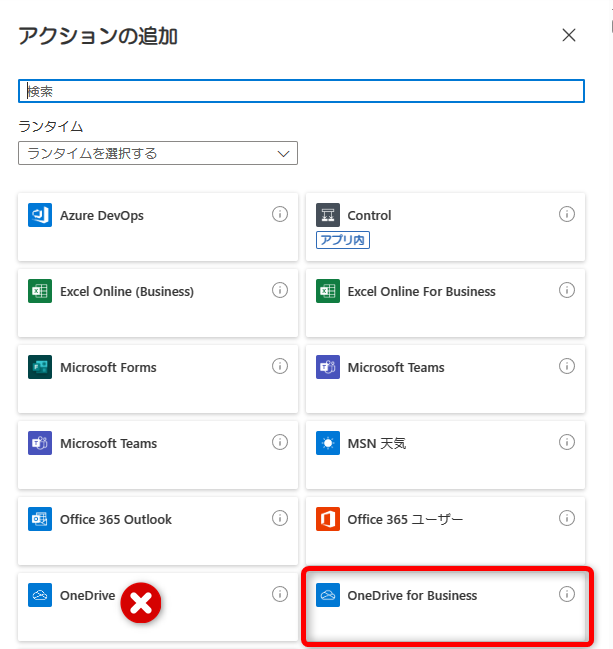This screenshot has width=613, height=649.
Task: Choose the Control connector icon
Action: coord(328,215)
